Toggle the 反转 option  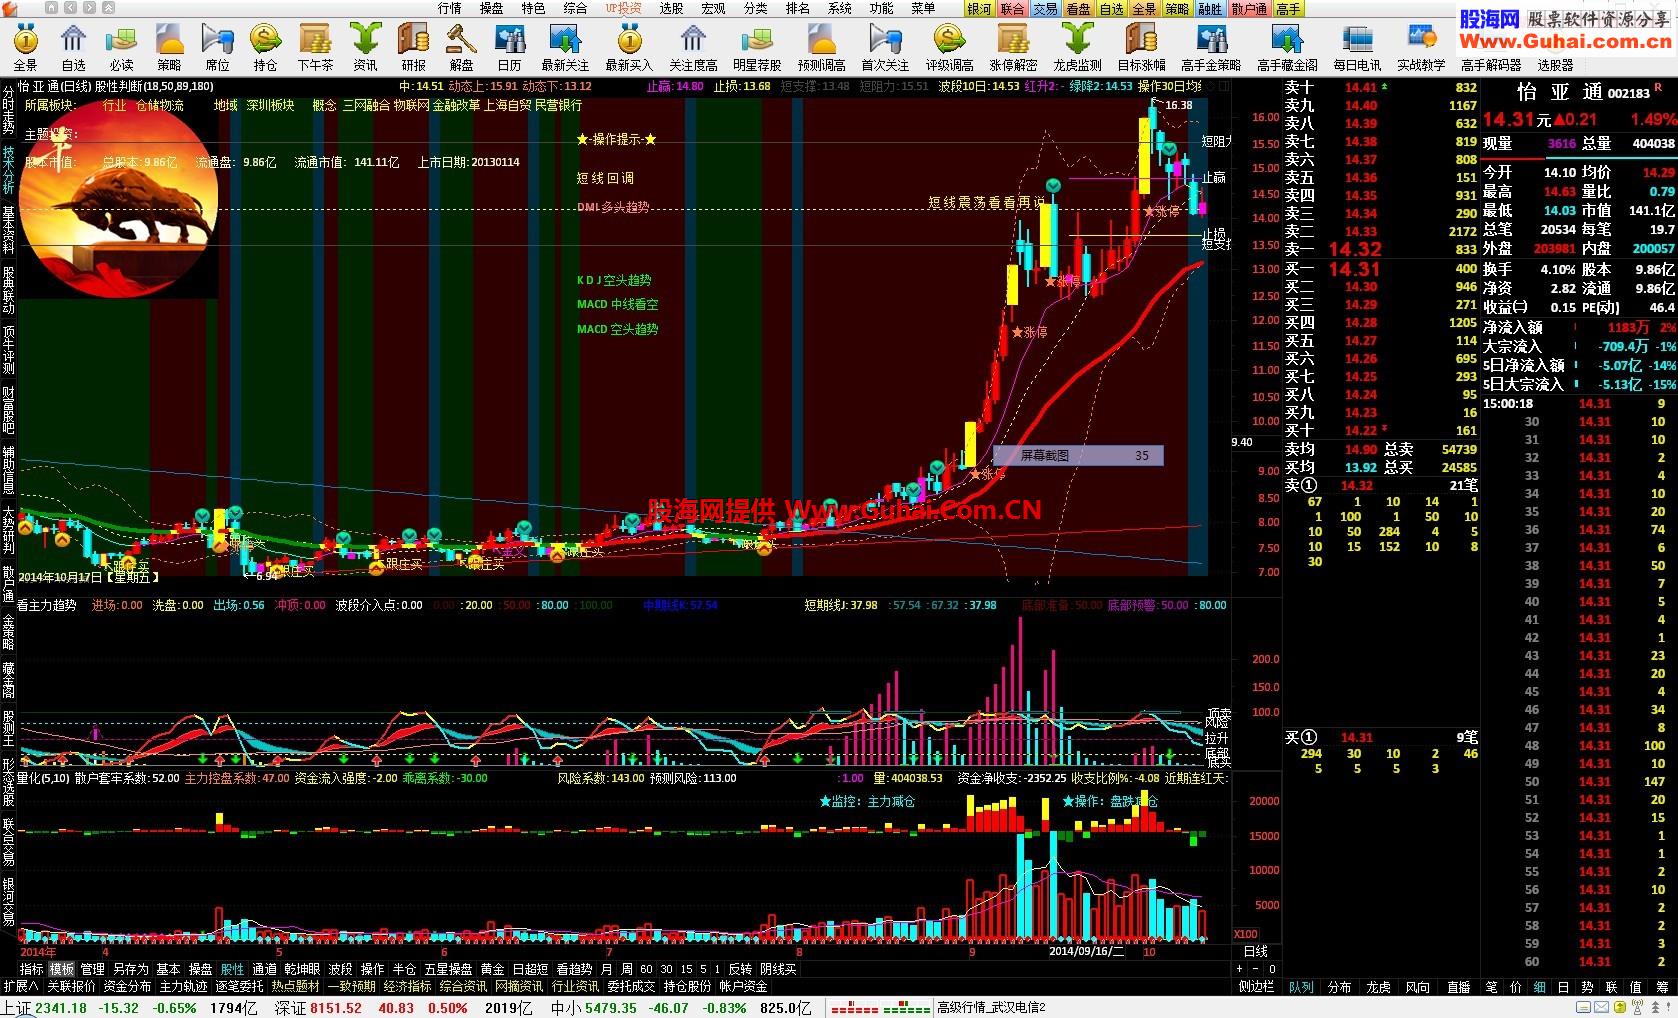740,969
